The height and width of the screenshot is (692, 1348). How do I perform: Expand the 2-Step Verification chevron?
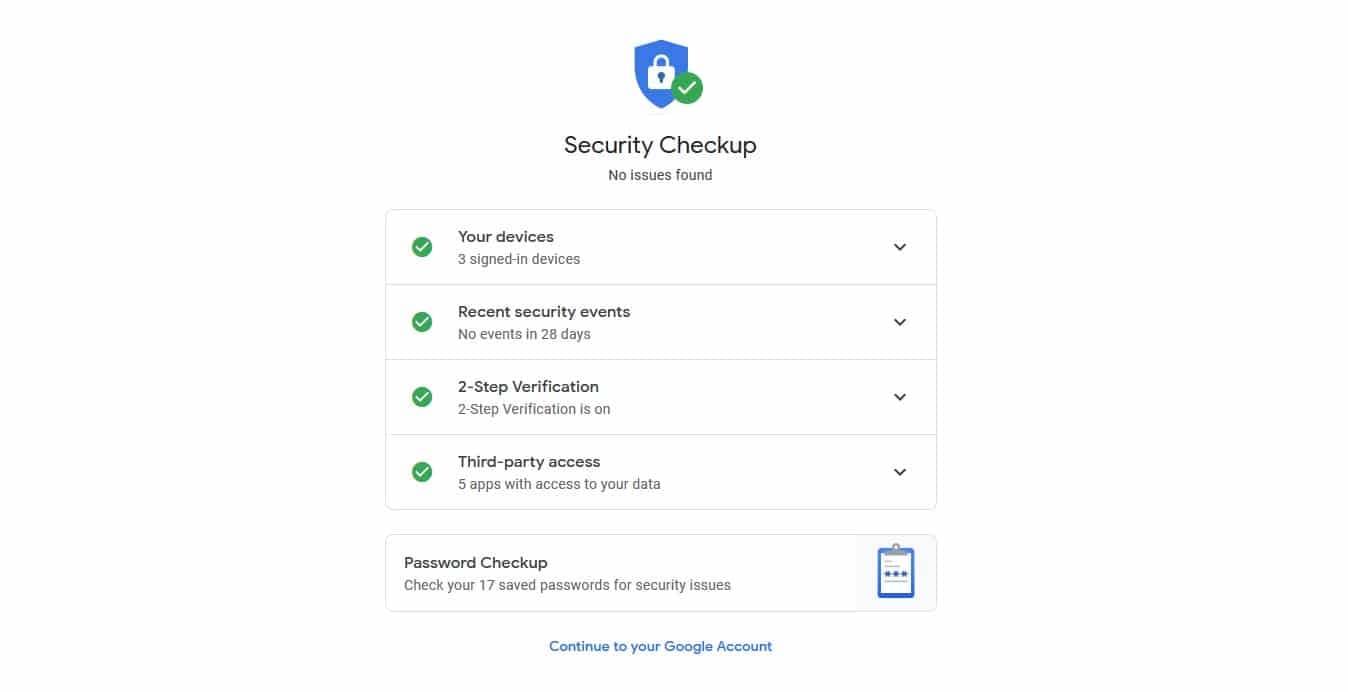click(x=900, y=397)
